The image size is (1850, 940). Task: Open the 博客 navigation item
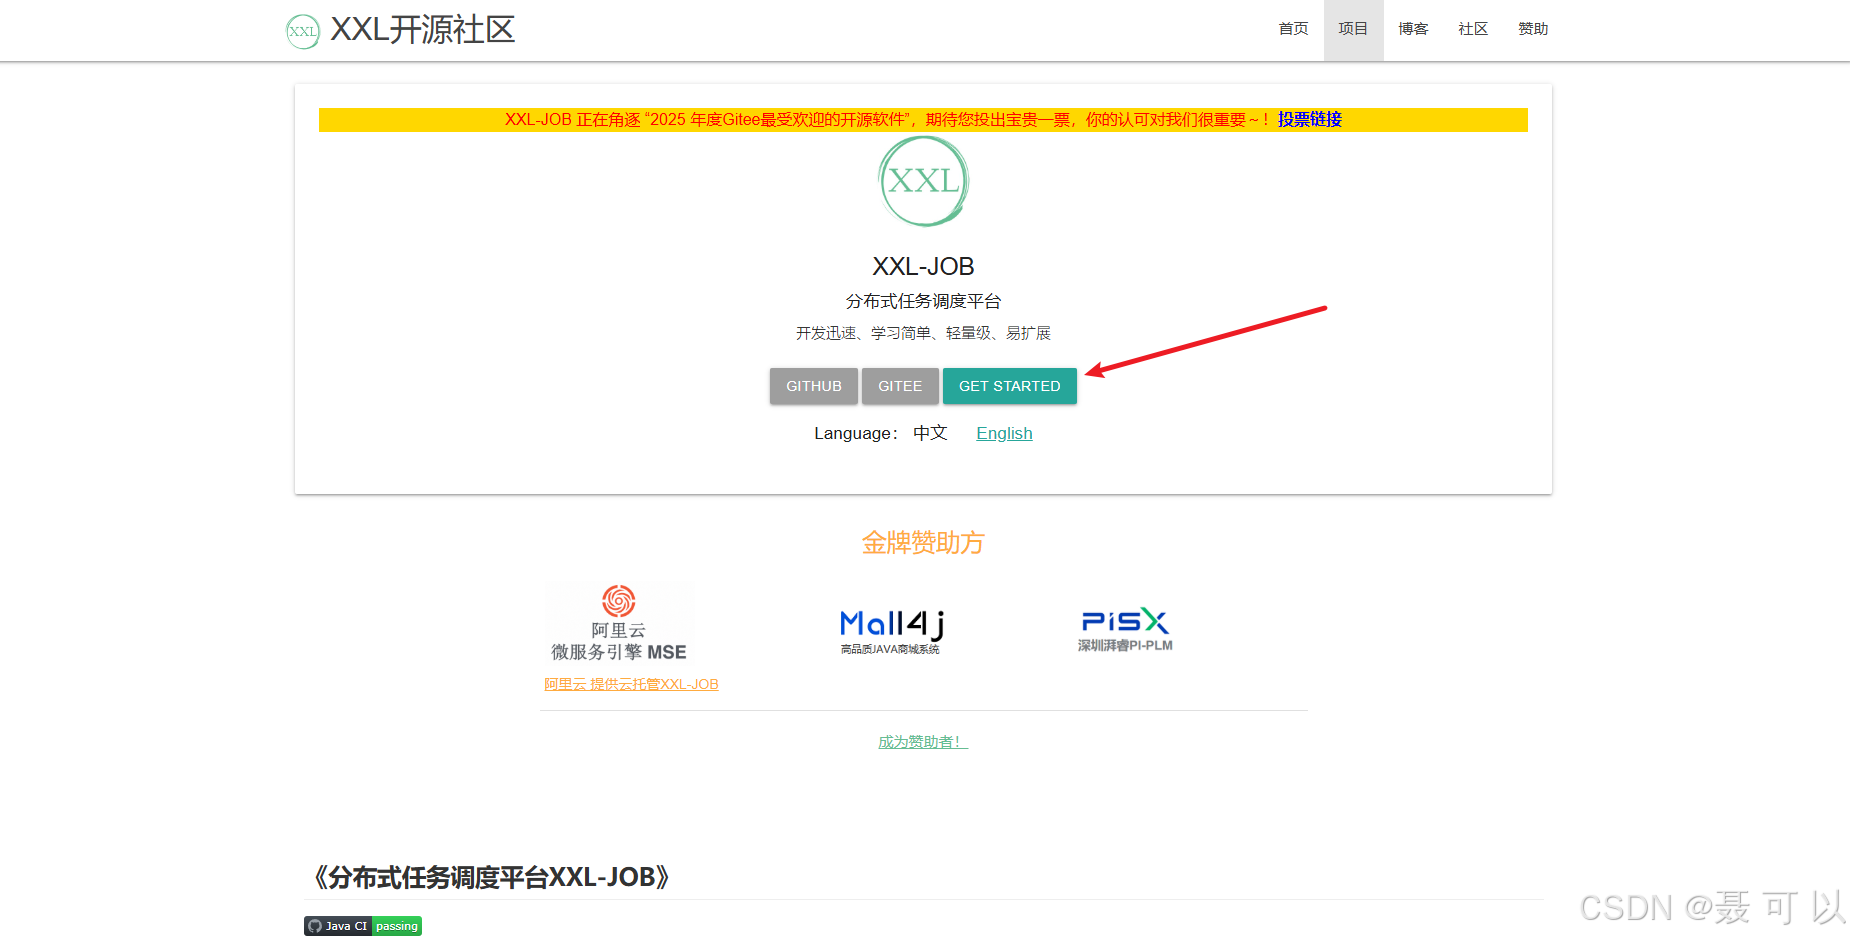coord(1413,29)
